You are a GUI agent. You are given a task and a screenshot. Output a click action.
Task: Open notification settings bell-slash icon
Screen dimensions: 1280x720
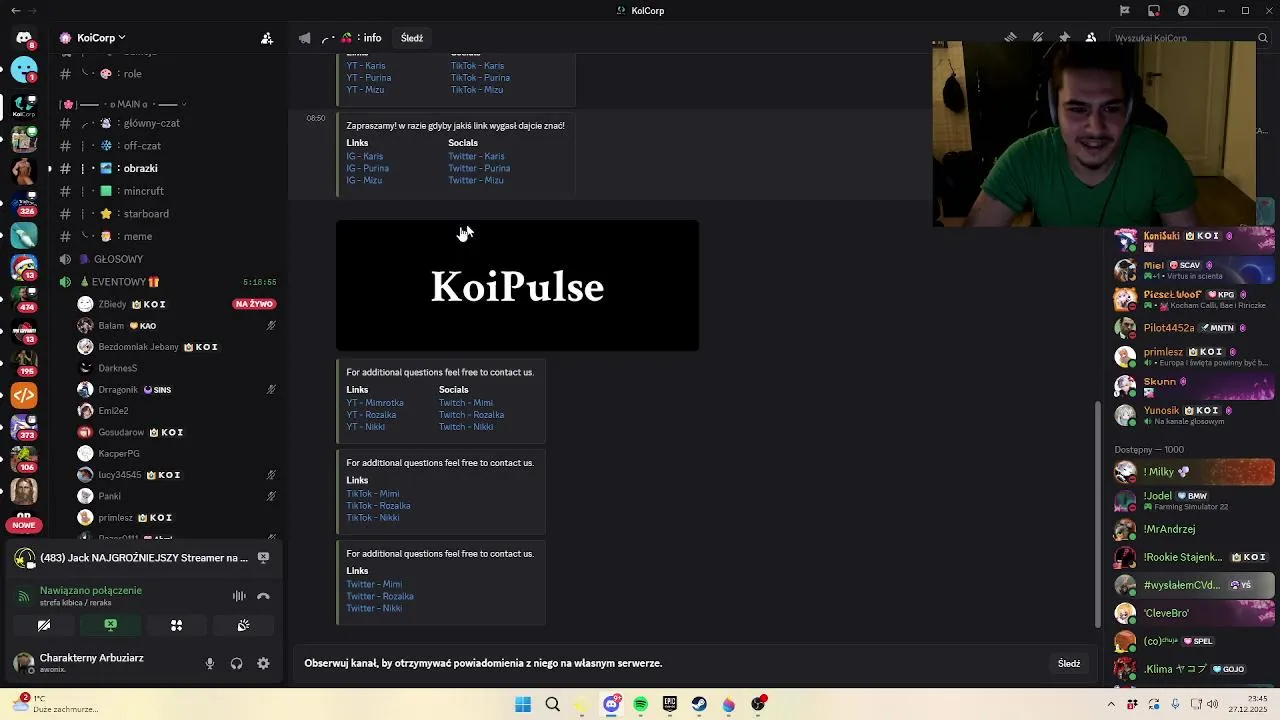click(1038, 38)
